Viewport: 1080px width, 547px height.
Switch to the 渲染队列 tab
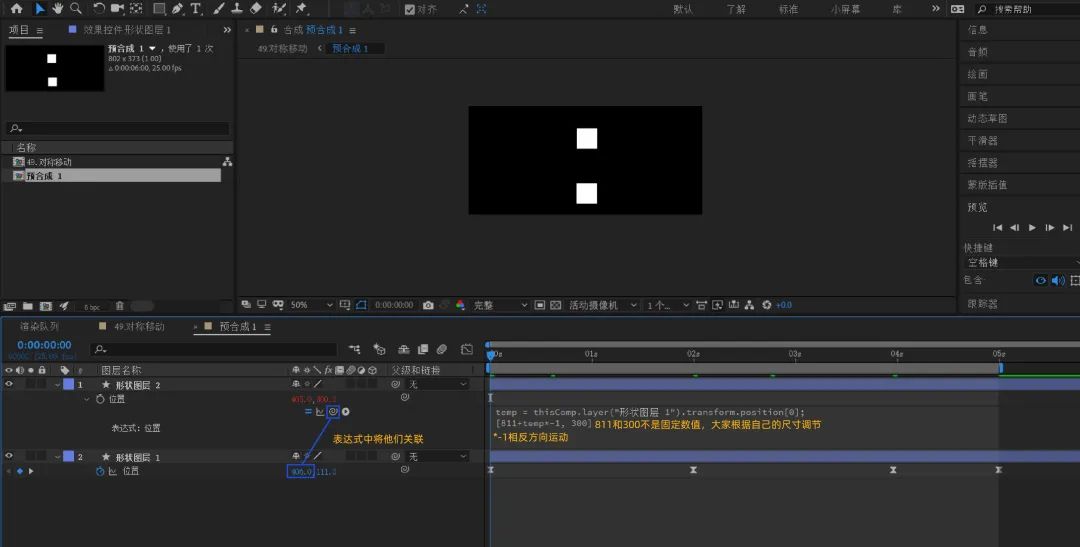tap(39, 327)
